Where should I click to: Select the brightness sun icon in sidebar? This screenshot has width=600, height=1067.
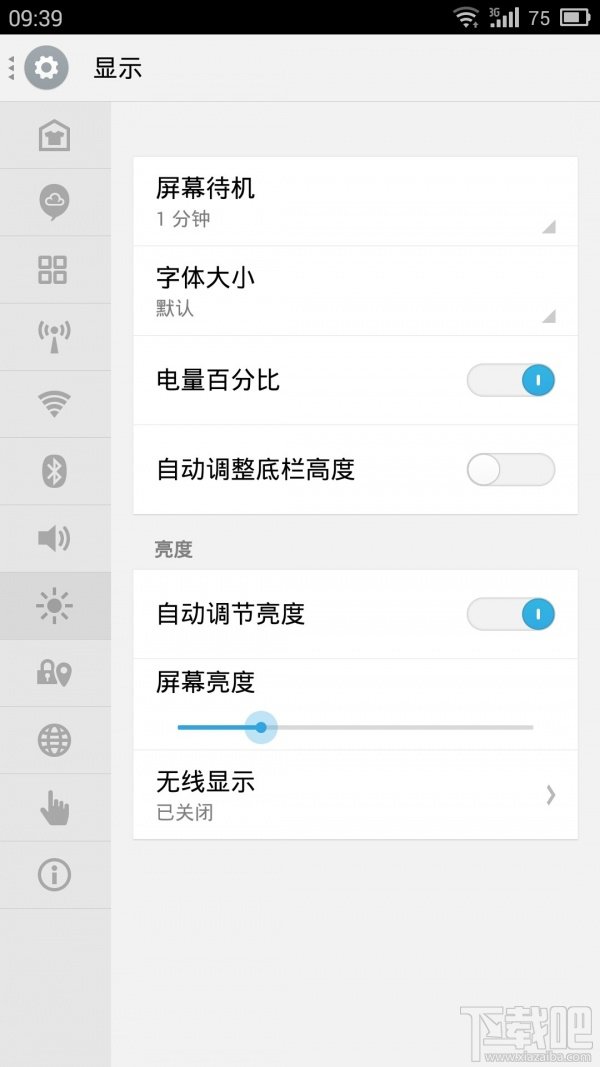click(55, 605)
